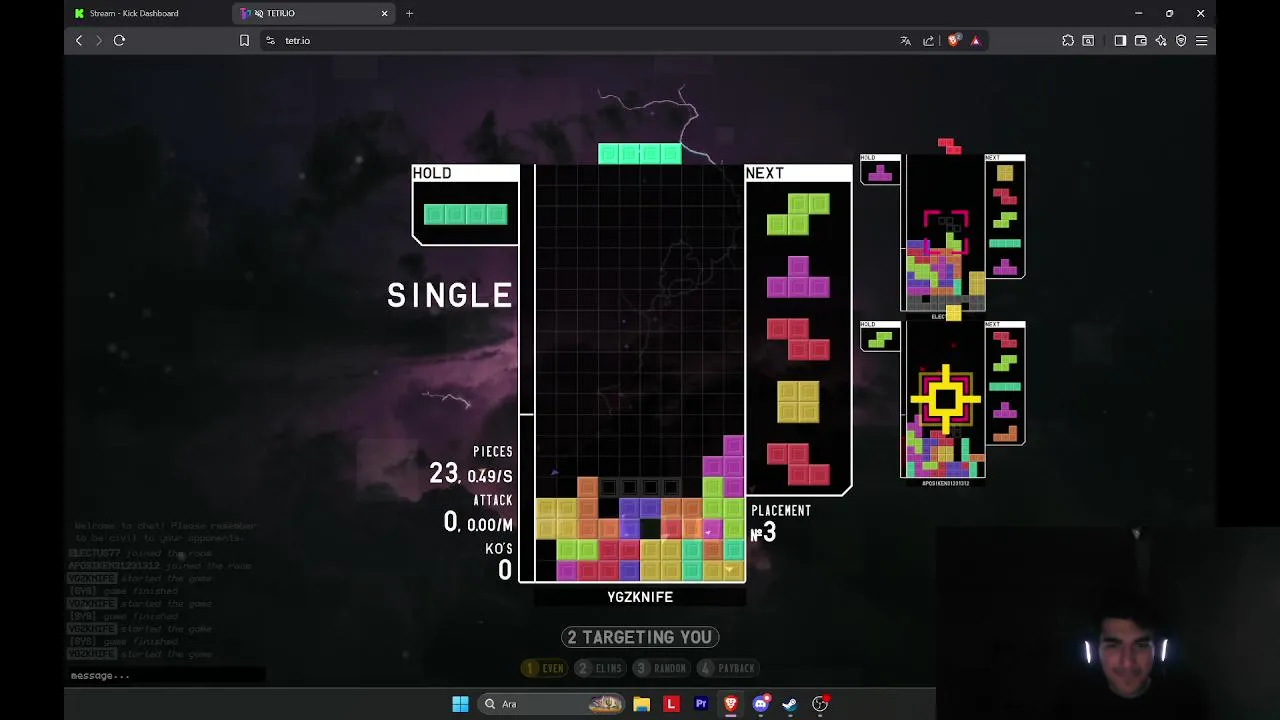
Task: Toggle the browser sidebar panel
Action: click(1120, 40)
